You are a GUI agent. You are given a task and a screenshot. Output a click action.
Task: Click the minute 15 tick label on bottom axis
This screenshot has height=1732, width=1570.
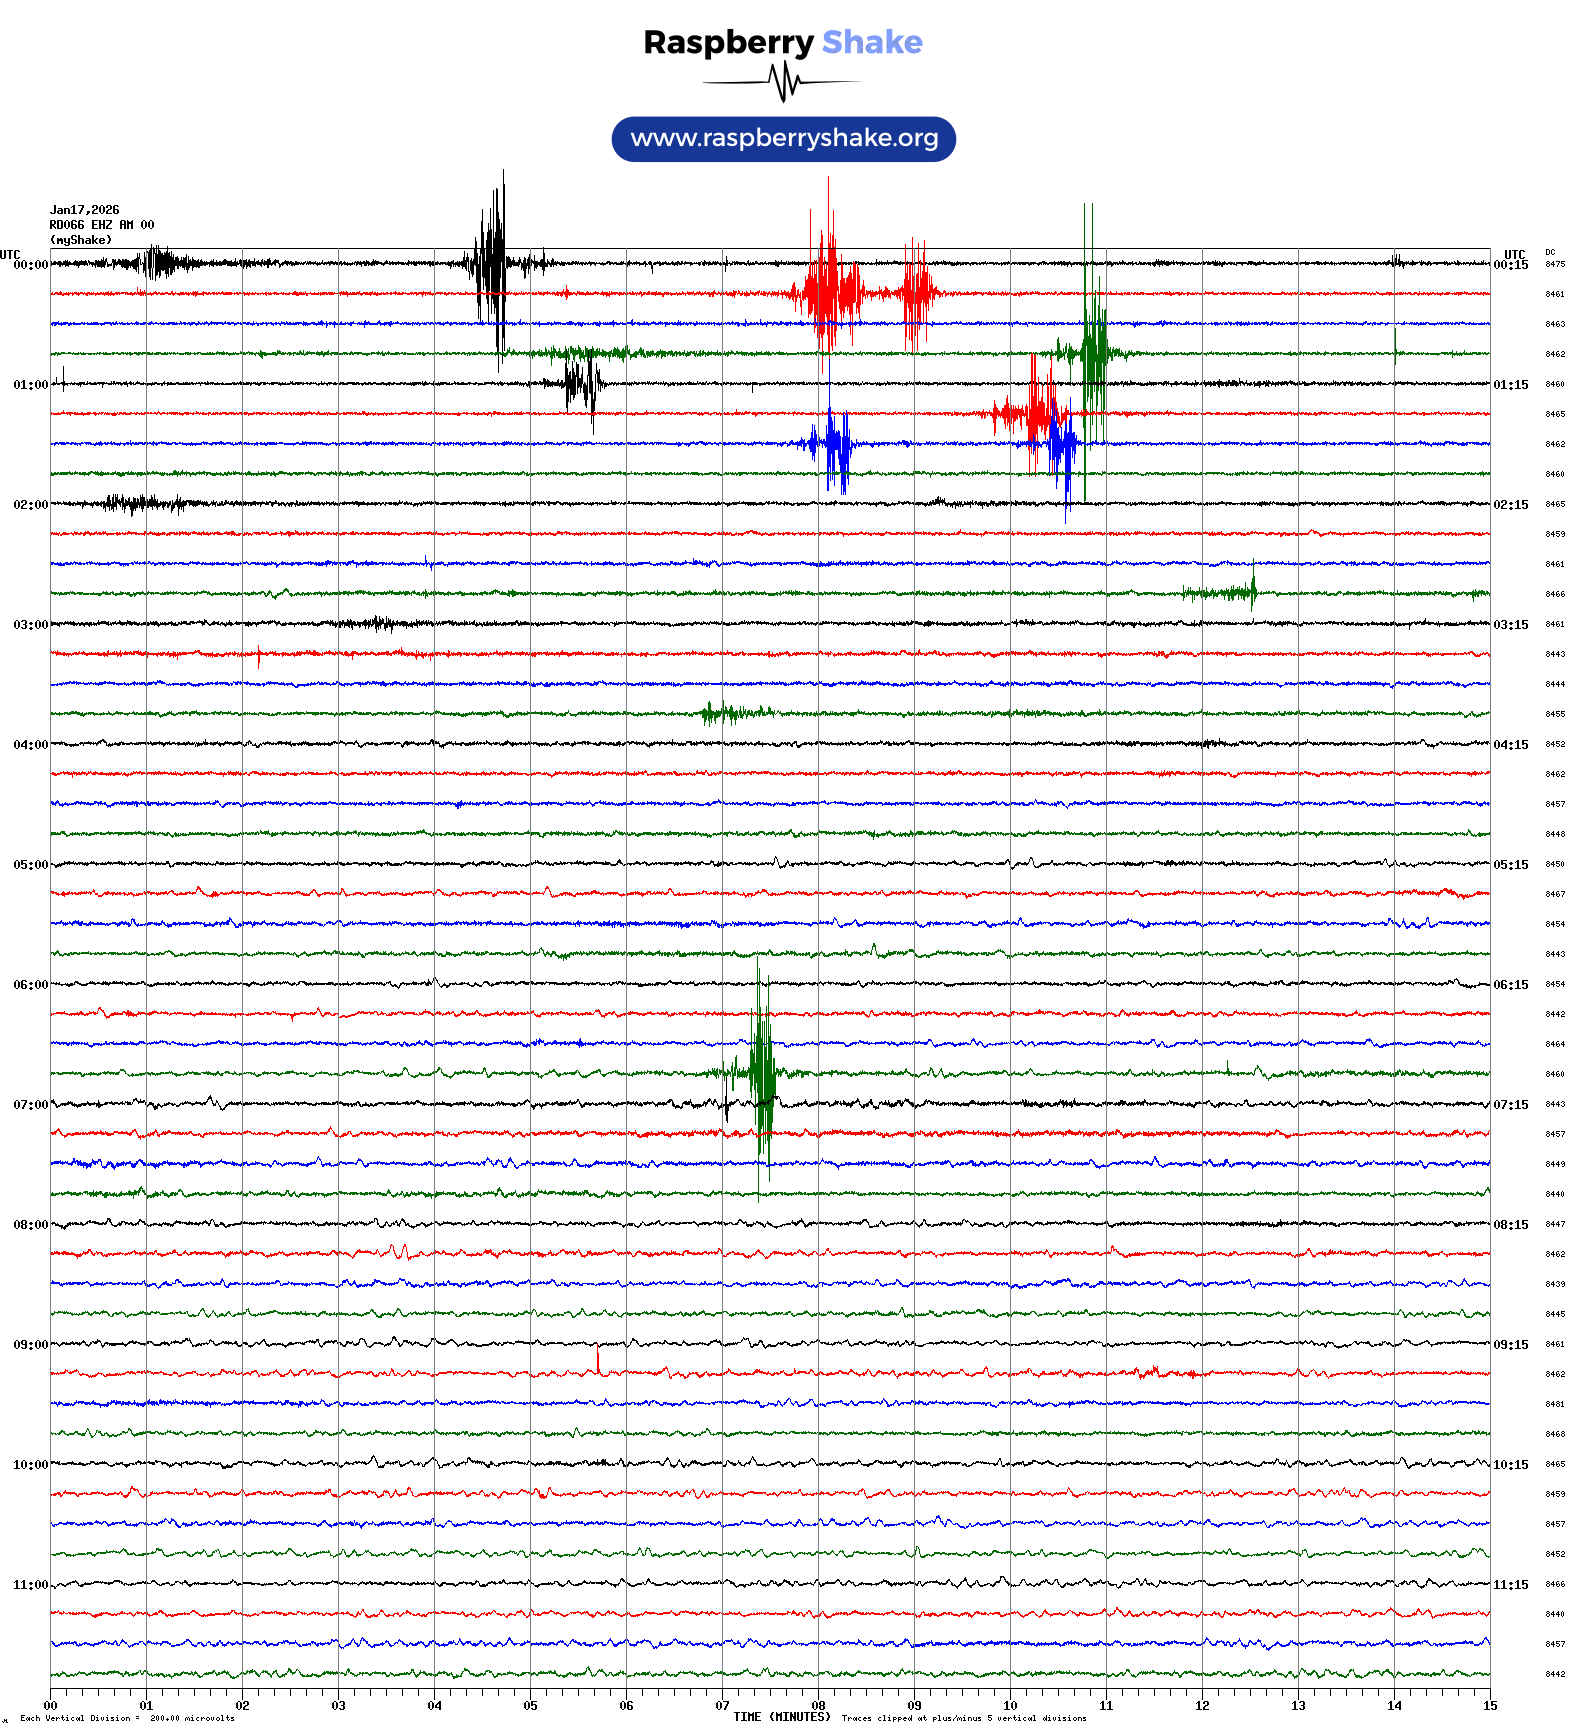pos(1490,1706)
